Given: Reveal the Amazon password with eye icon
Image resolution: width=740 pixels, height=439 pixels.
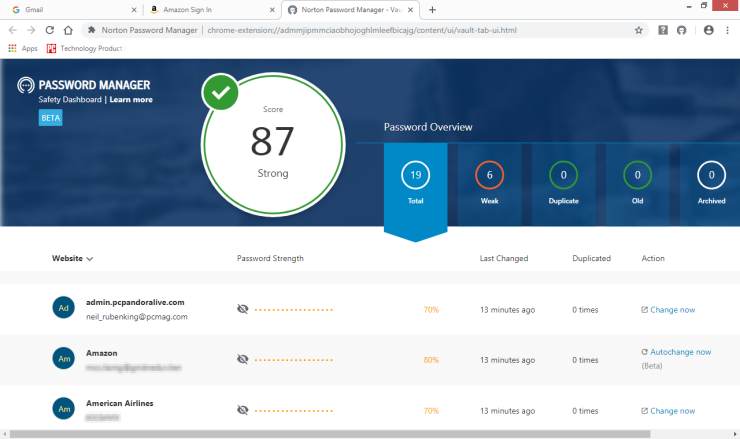Looking at the screenshot, I should point(243,359).
